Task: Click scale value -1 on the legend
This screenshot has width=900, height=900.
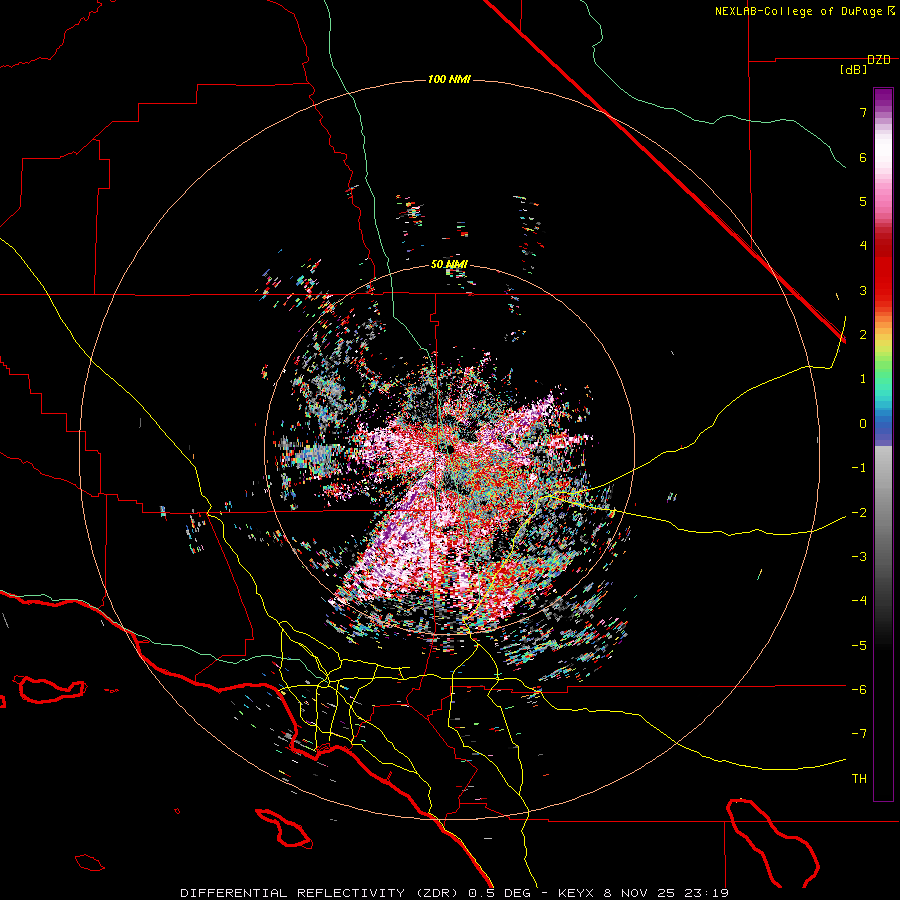Action: [859, 468]
